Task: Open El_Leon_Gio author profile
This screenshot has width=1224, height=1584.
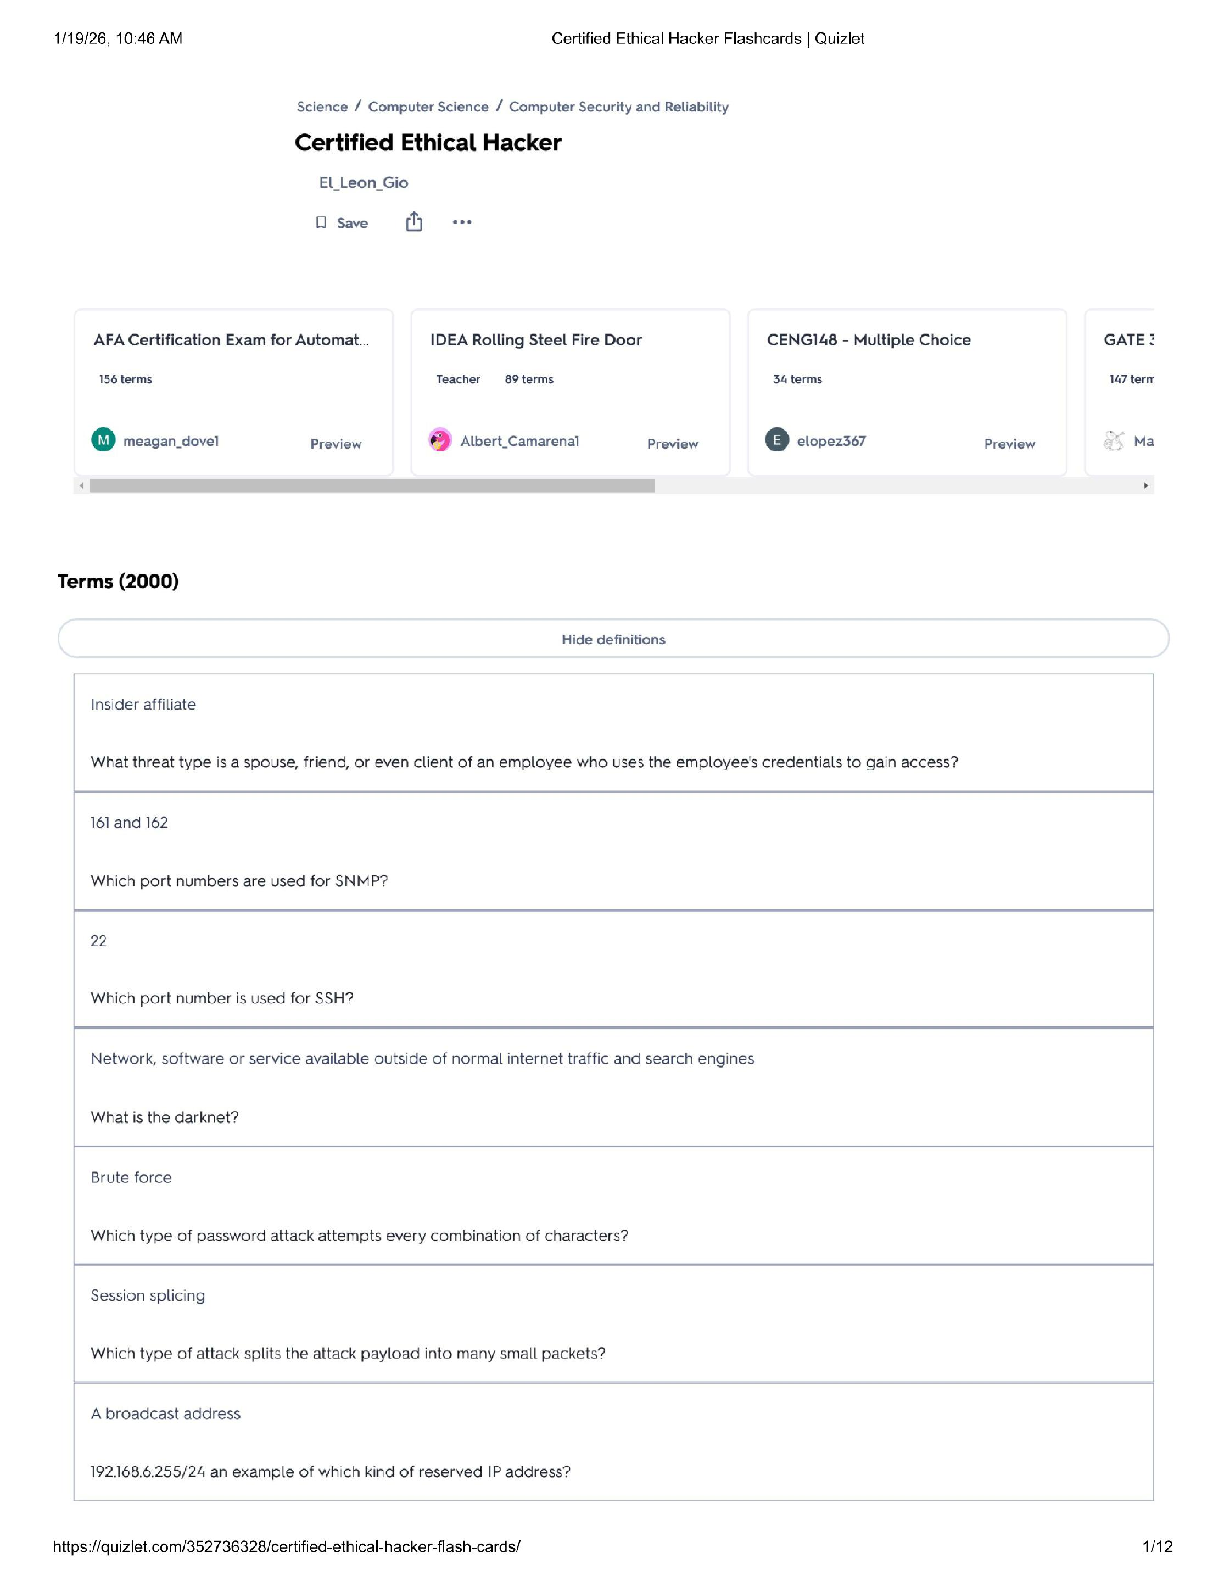Action: pos(363,183)
